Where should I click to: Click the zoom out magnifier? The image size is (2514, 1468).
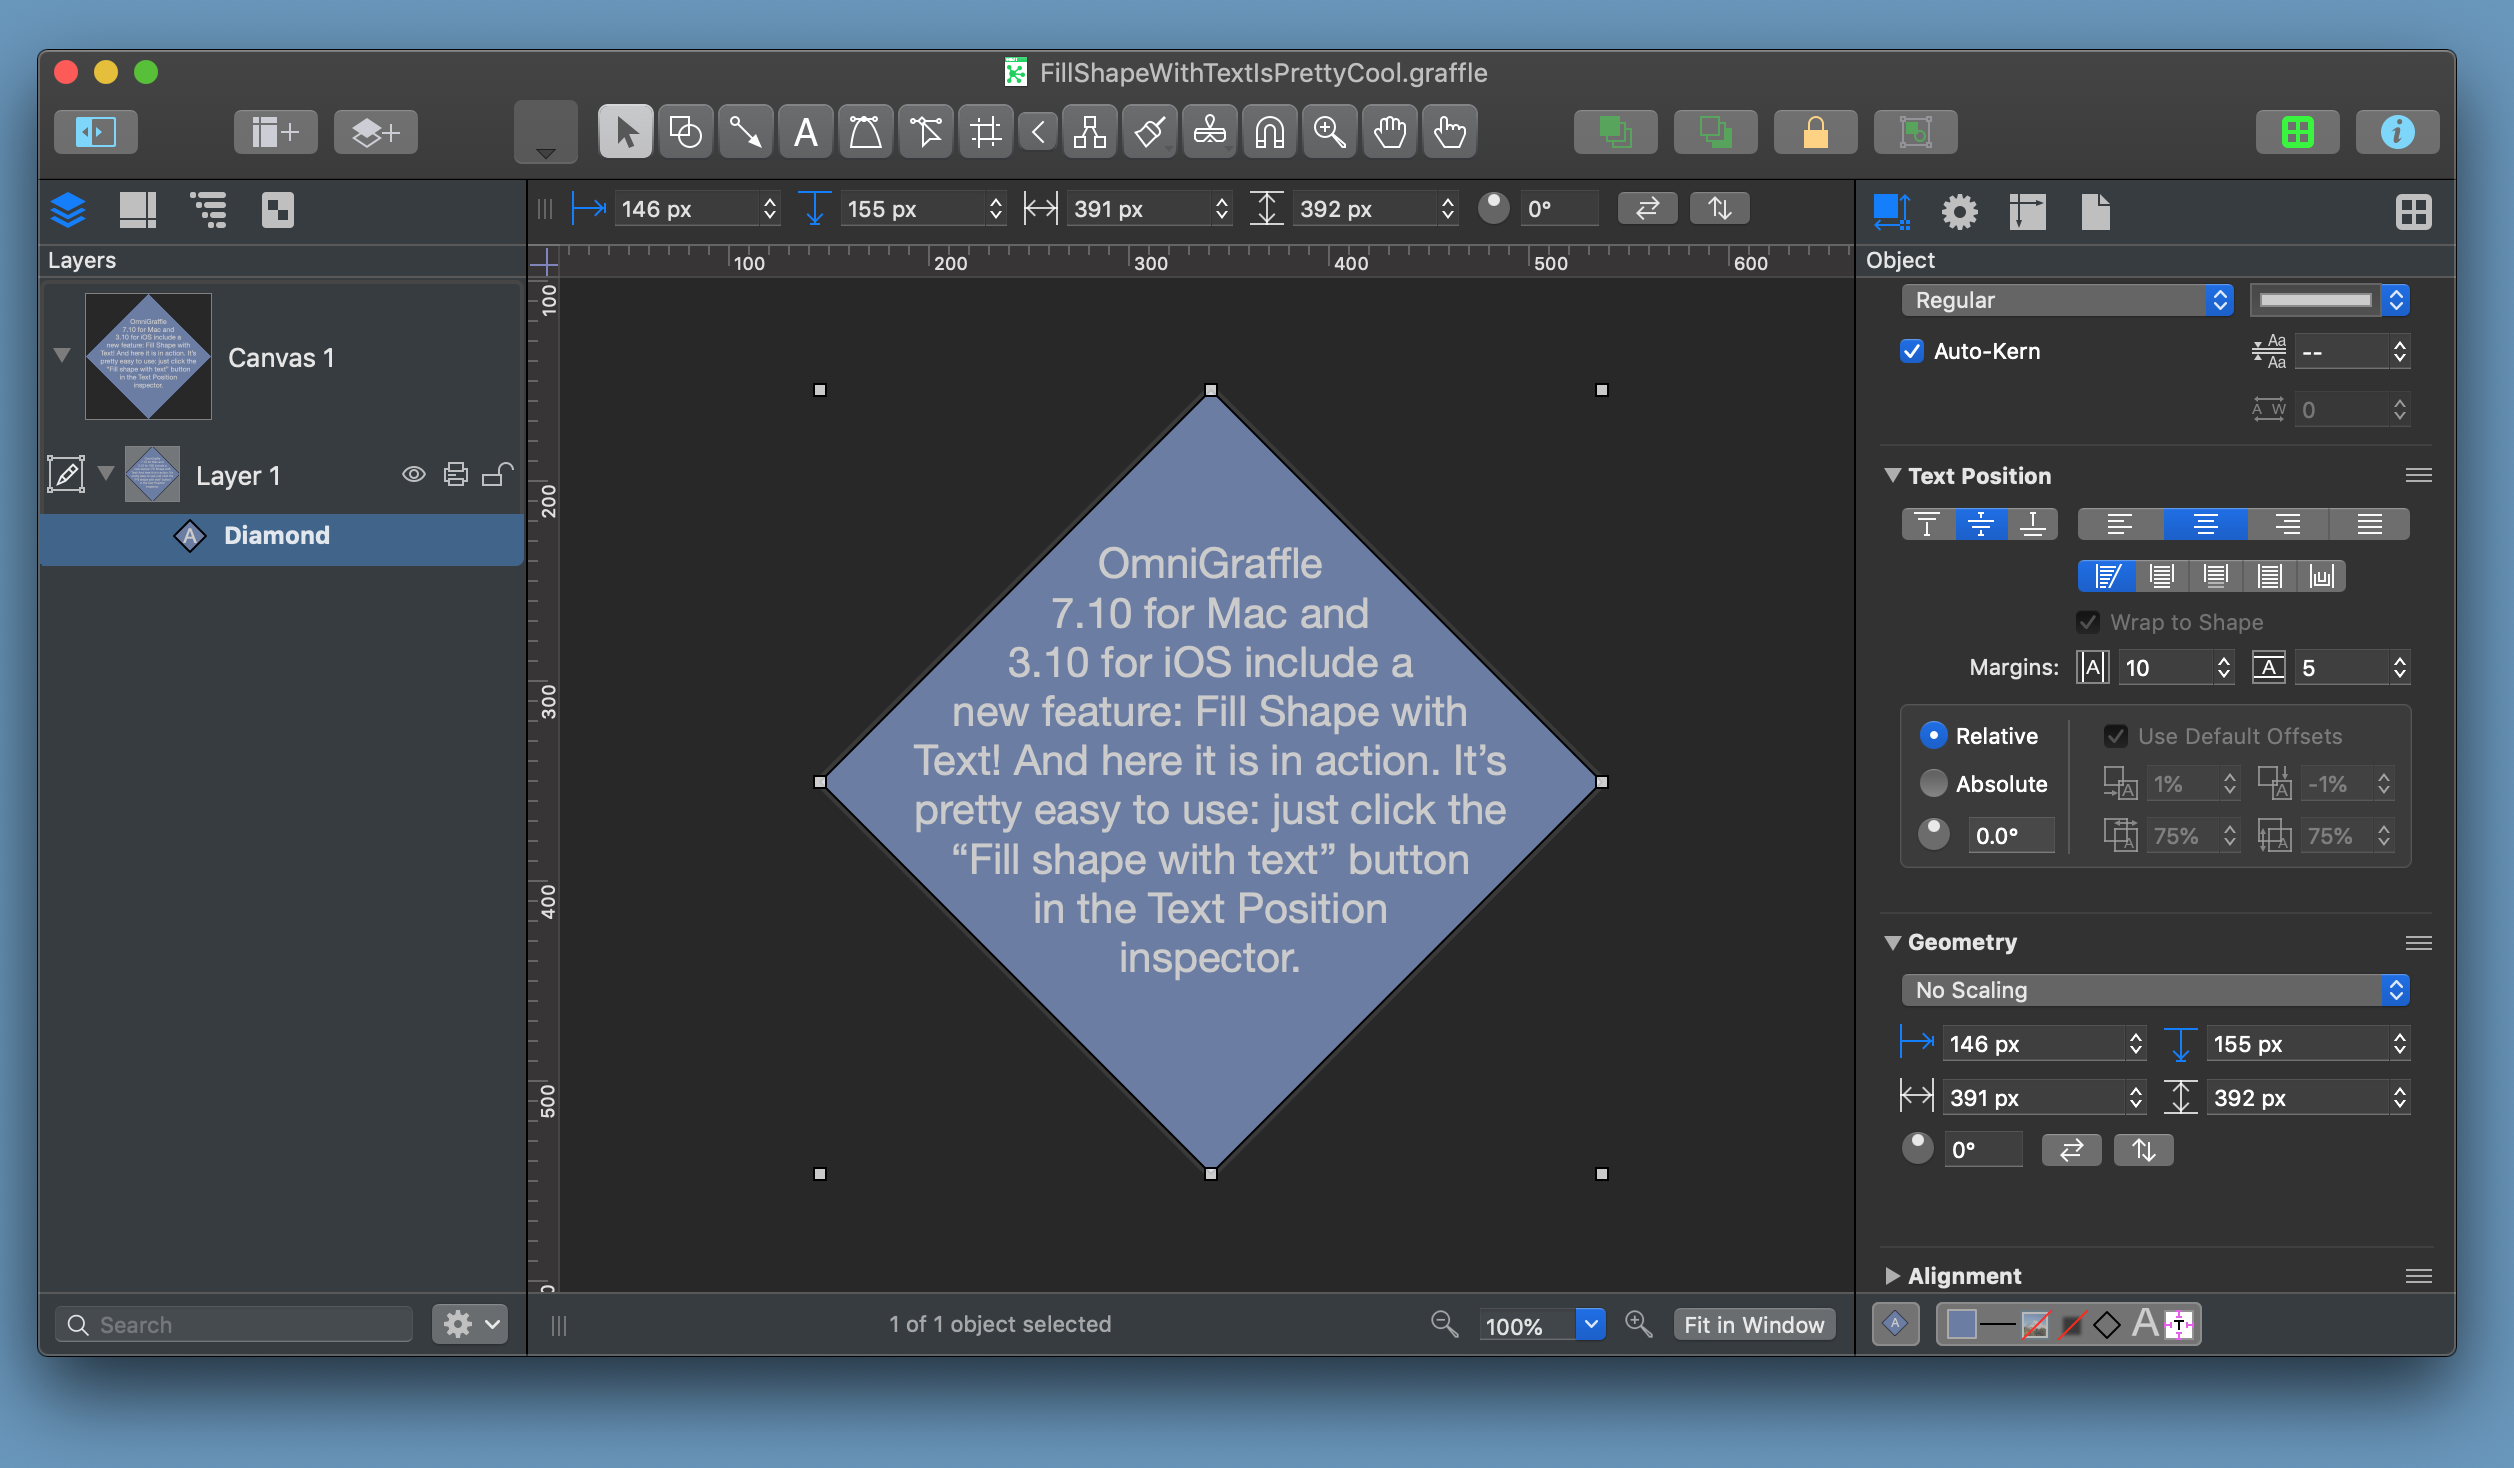pos(1444,1324)
